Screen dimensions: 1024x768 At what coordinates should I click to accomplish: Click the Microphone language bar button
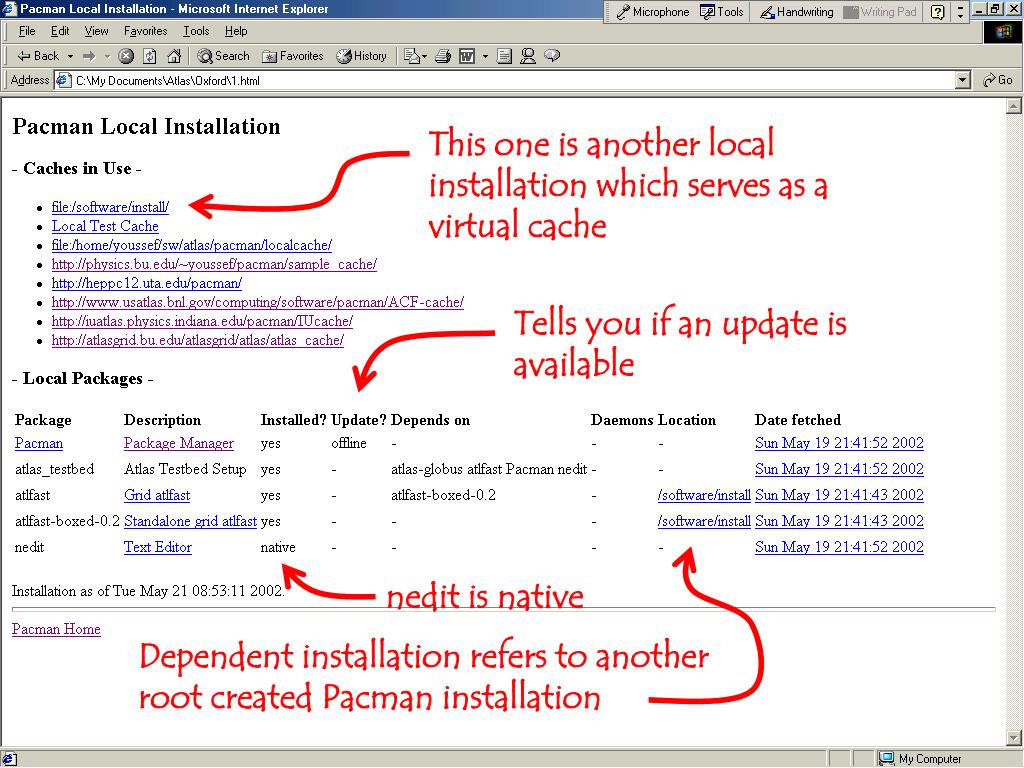[x=652, y=12]
